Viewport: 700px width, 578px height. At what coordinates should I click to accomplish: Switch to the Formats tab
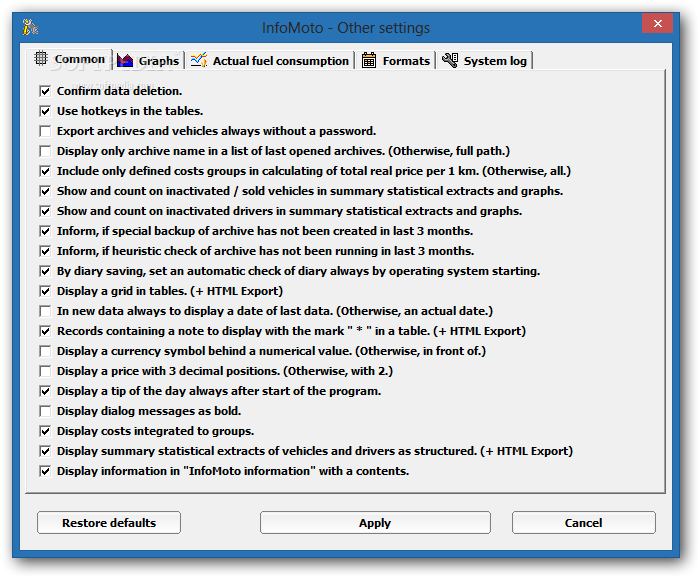click(396, 61)
